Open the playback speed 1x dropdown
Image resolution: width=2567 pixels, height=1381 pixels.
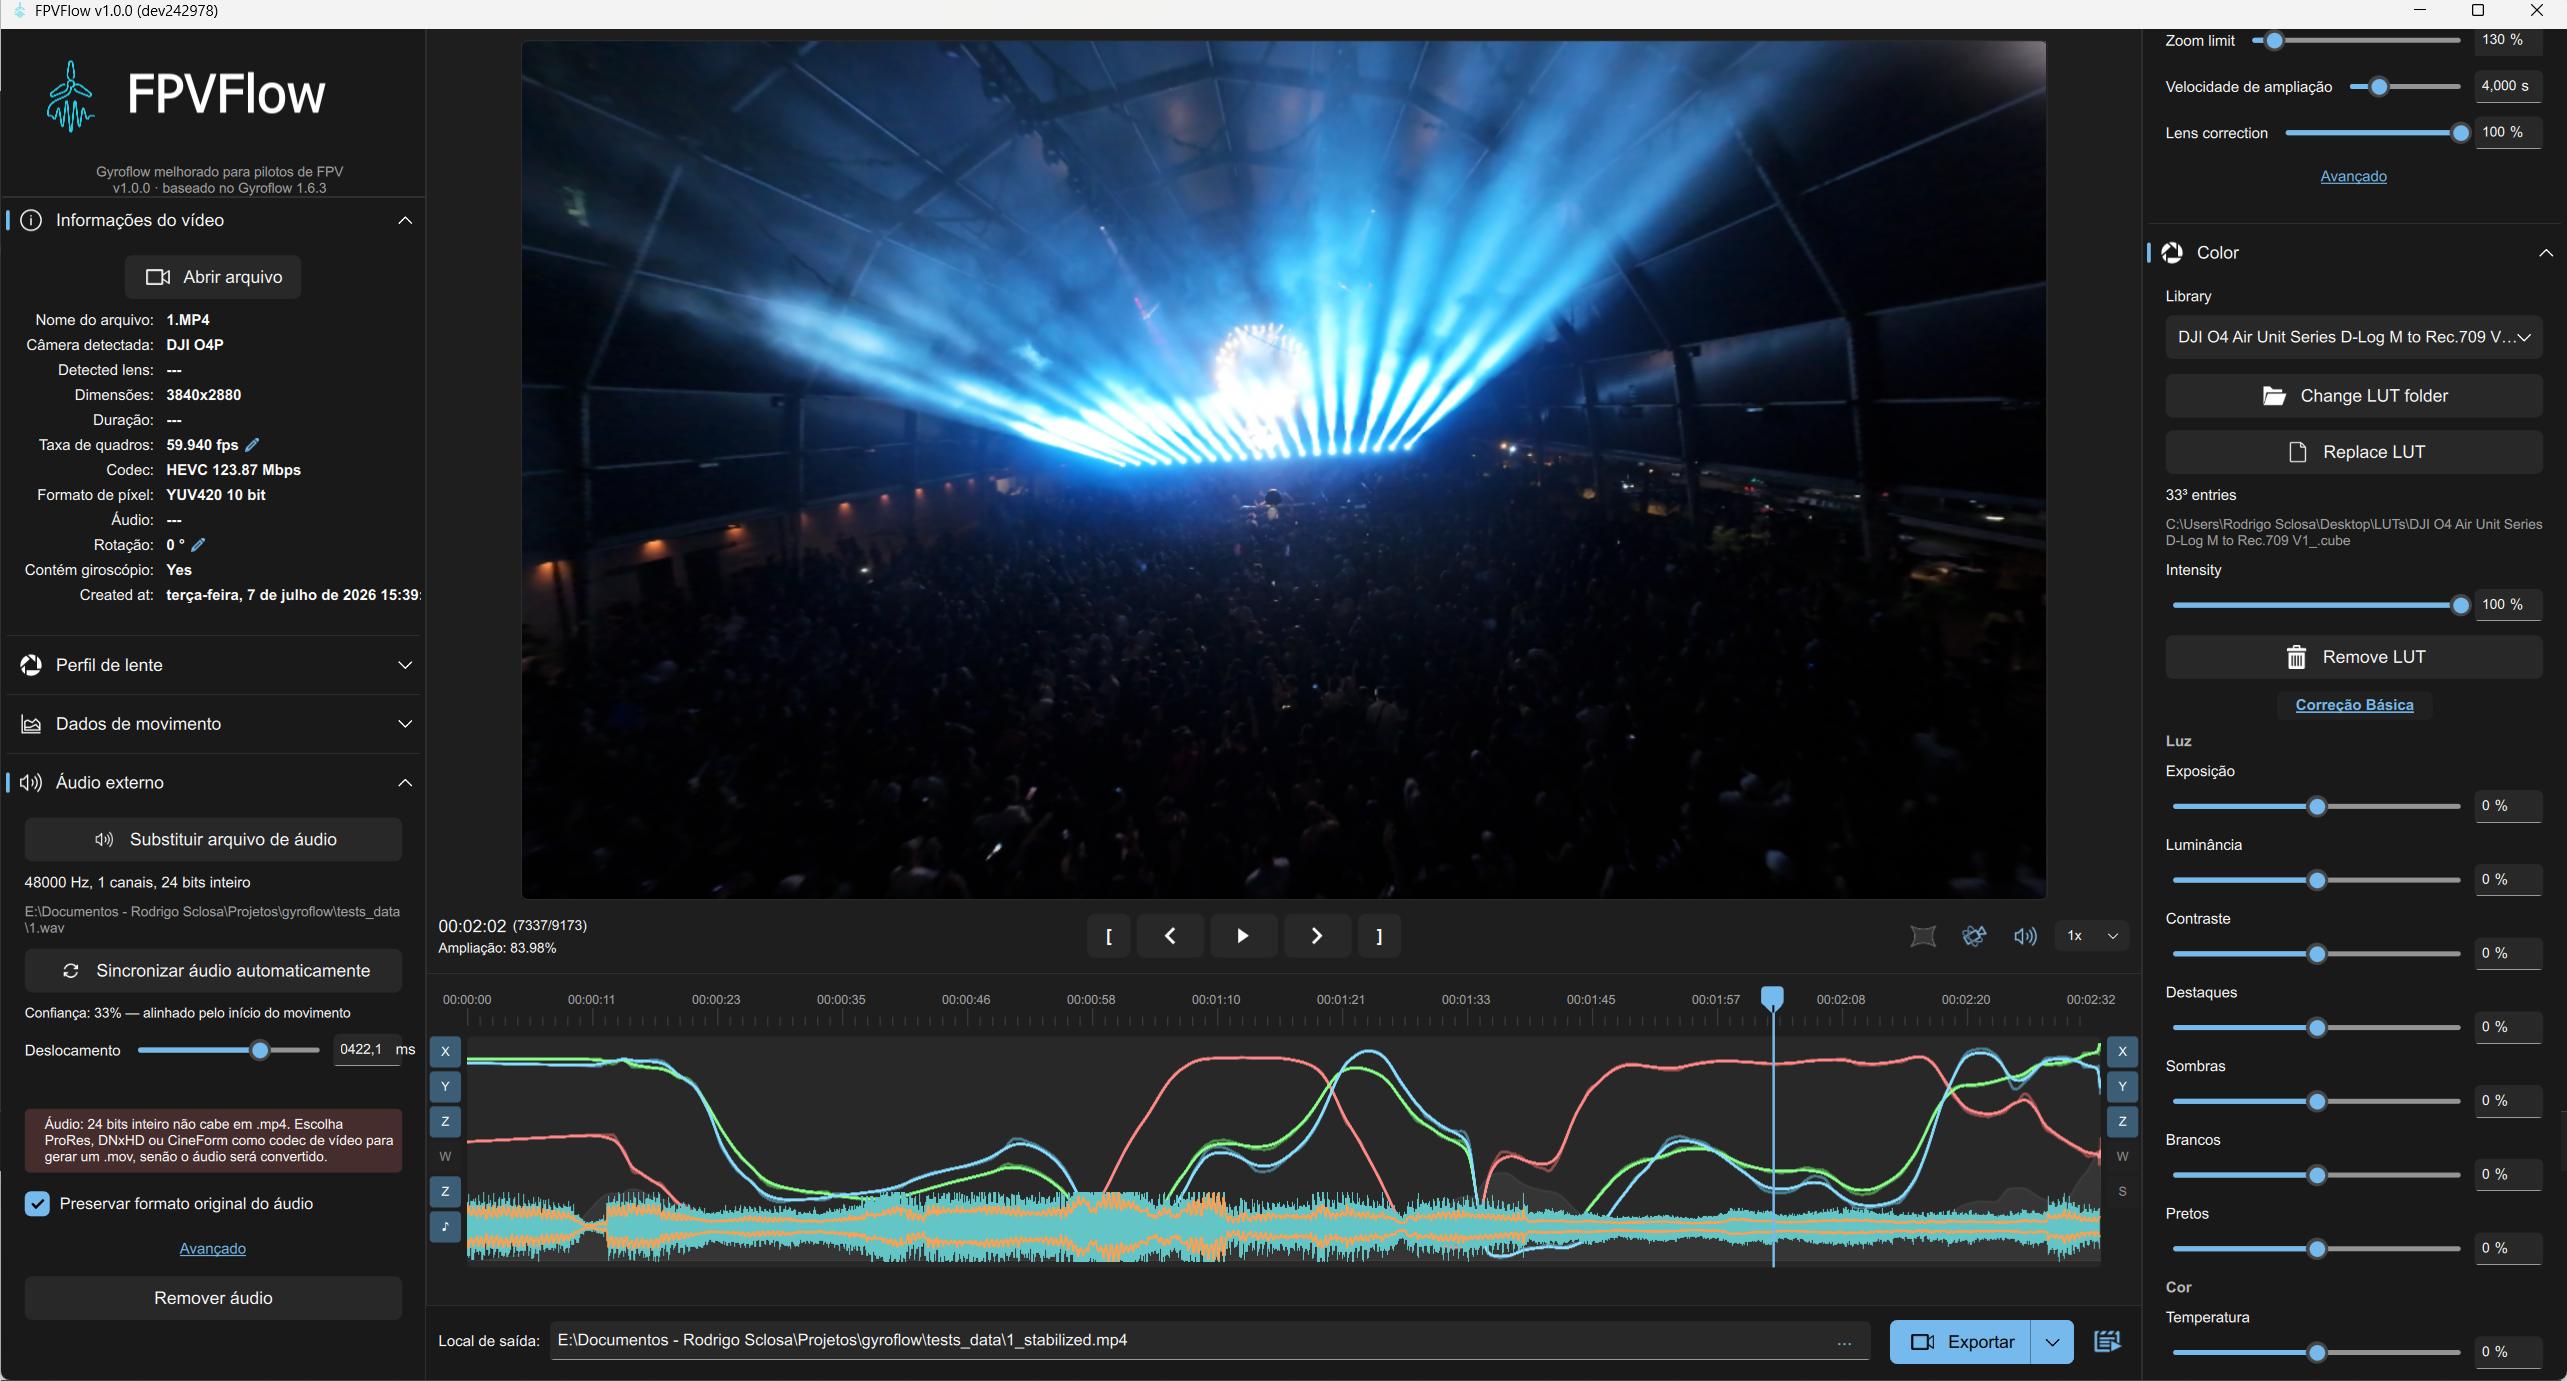pyautogui.click(x=2092, y=936)
